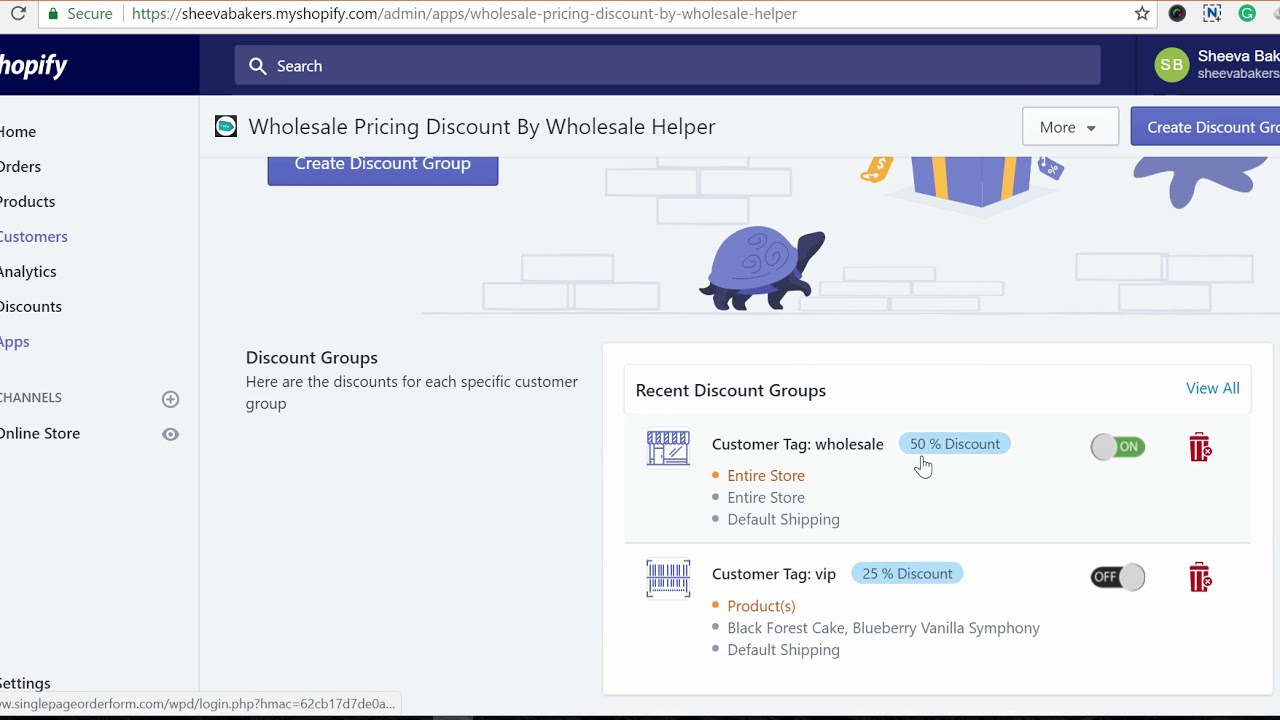
Task: Bookmark this page with star icon
Action: pos(1142,14)
